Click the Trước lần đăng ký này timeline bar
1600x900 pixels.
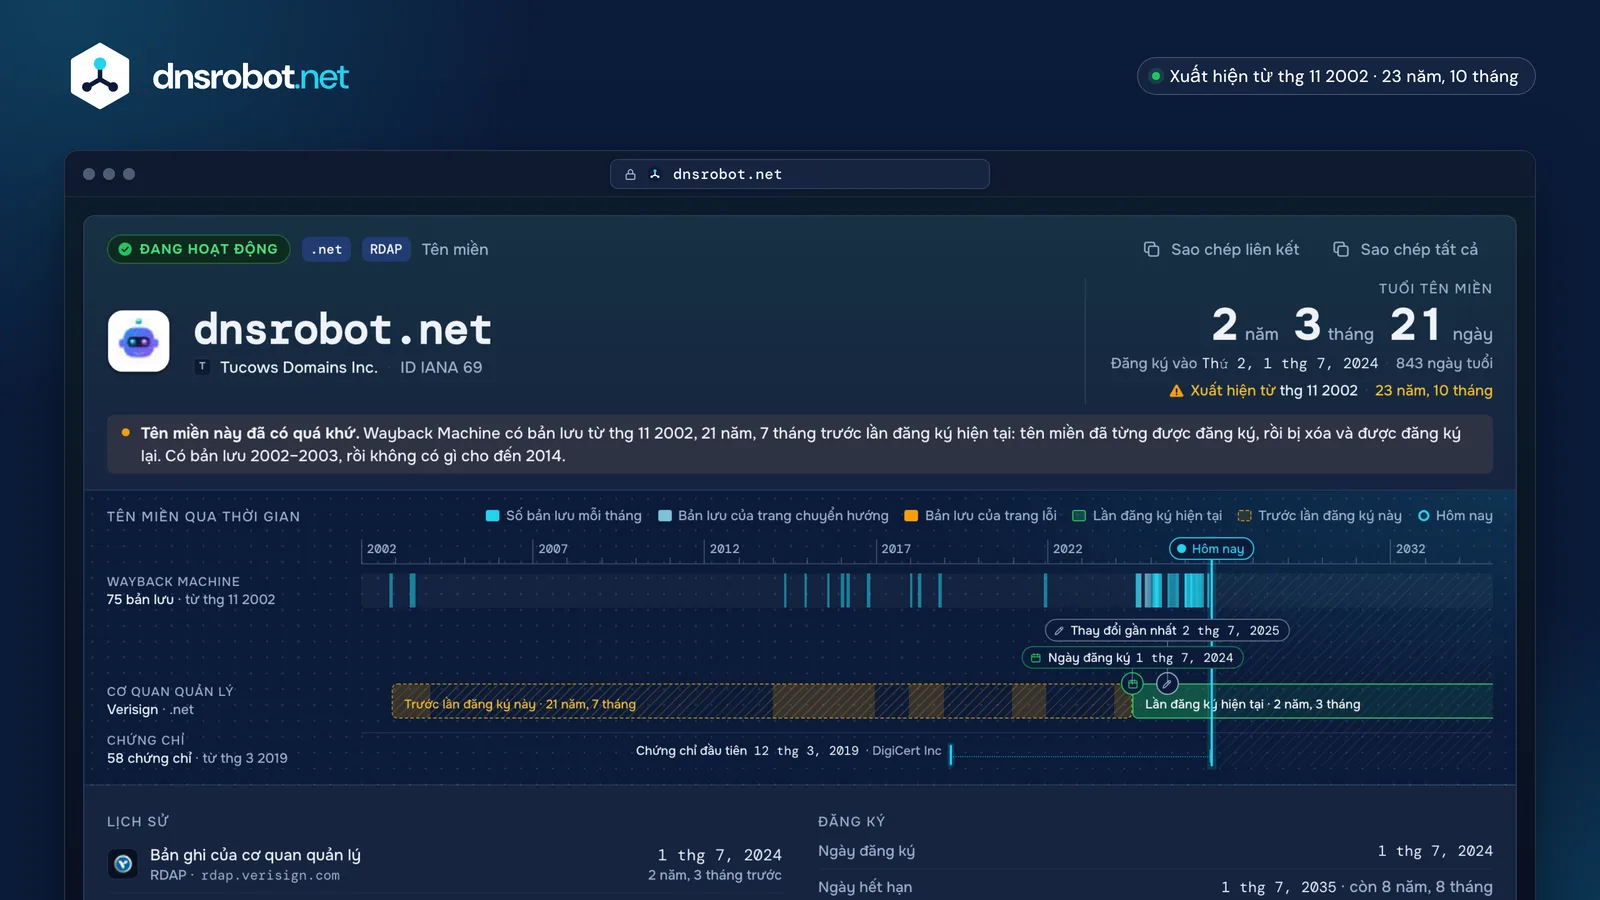point(761,701)
